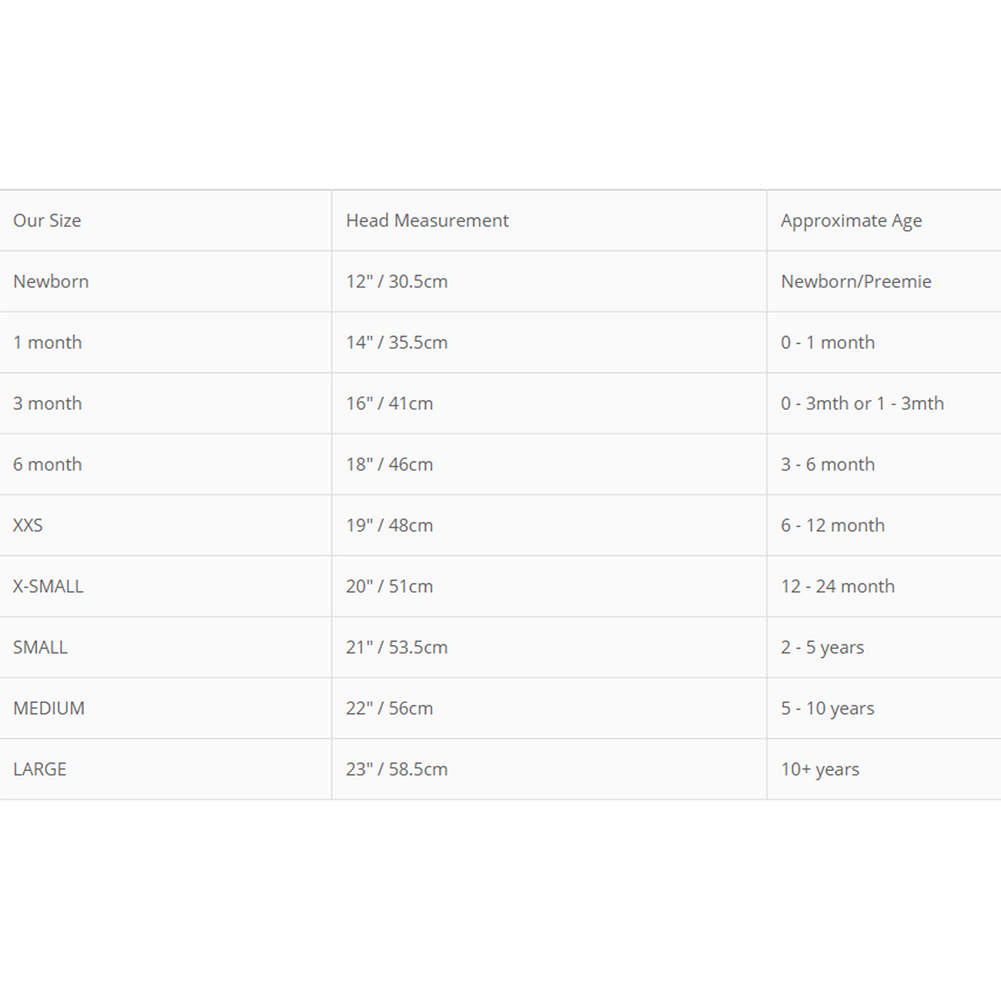This screenshot has height=1001, width=1001.
Task: Click the '6 month' size row label
Action: pyautogui.click(x=47, y=465)
